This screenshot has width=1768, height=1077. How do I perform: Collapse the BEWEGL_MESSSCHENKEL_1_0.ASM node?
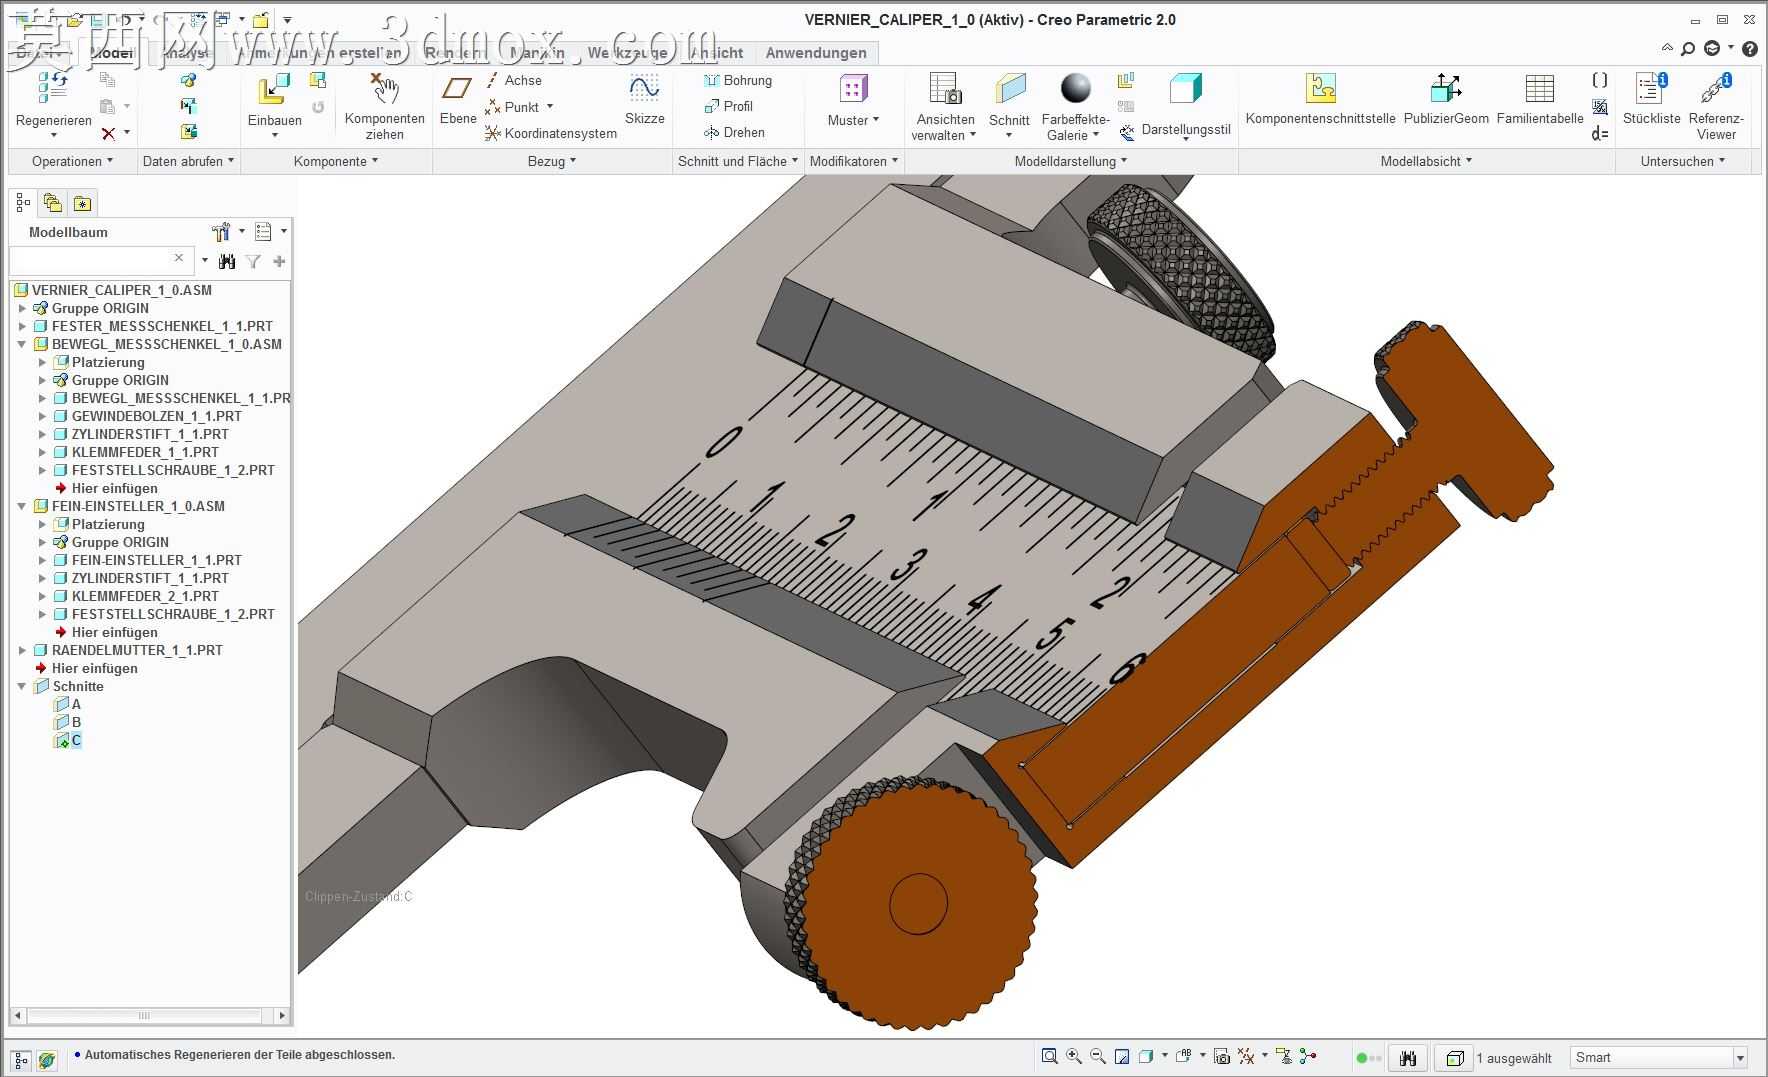[x=22, y=344]
